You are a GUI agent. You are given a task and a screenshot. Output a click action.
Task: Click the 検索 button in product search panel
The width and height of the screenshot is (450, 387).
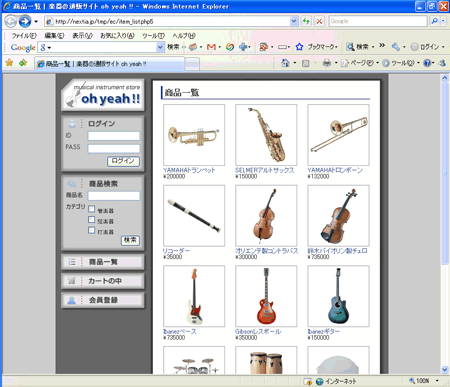(130, 240)
